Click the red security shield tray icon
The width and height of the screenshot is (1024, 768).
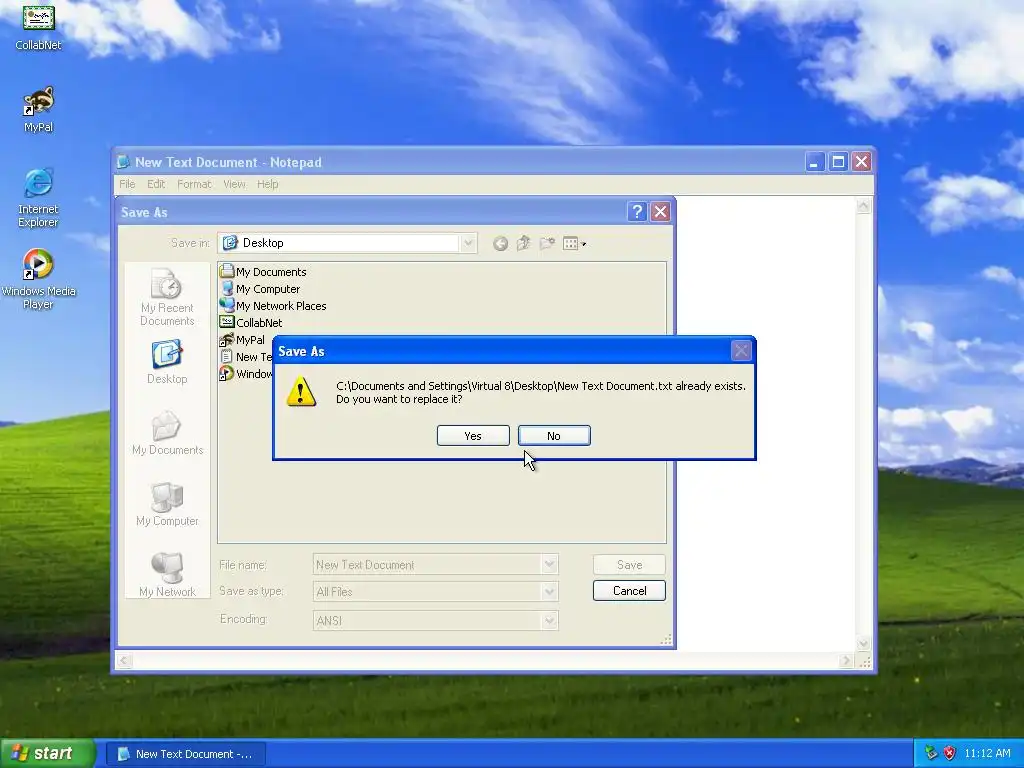[949, 753]
